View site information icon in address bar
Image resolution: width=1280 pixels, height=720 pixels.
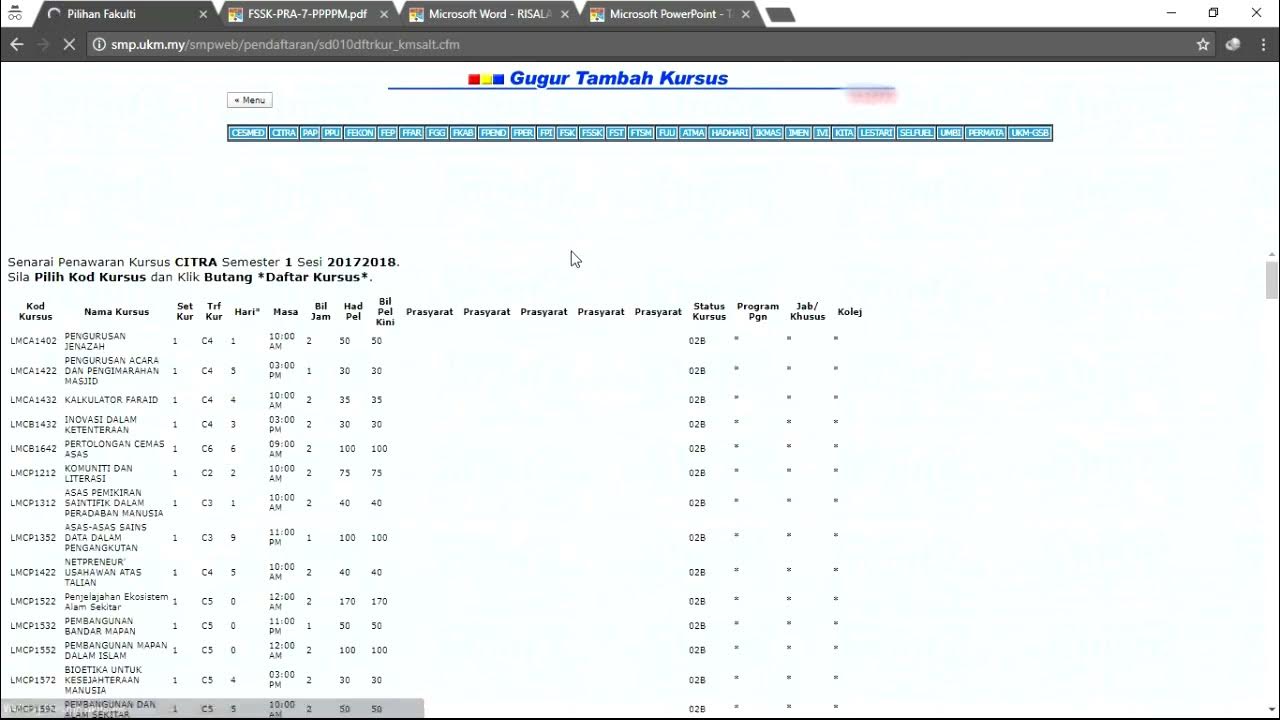click(x=99, y=44)
